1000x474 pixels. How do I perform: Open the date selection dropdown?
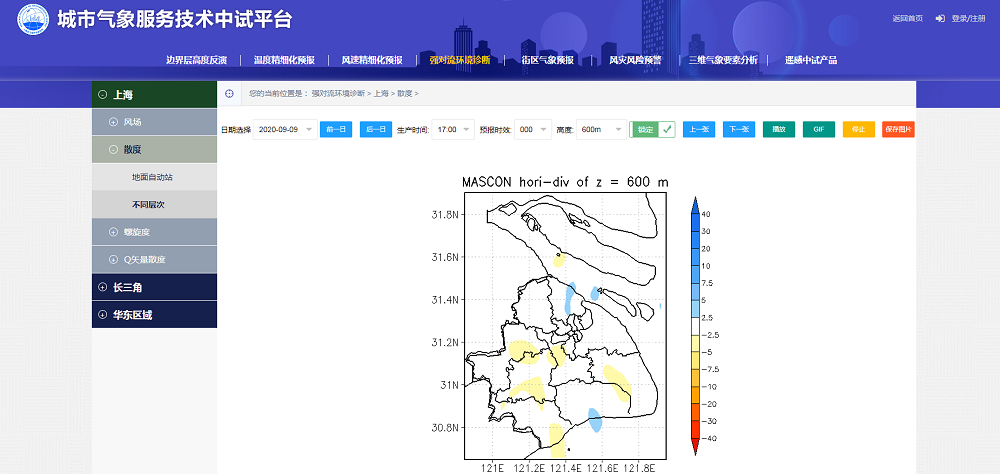click(284, 129)
